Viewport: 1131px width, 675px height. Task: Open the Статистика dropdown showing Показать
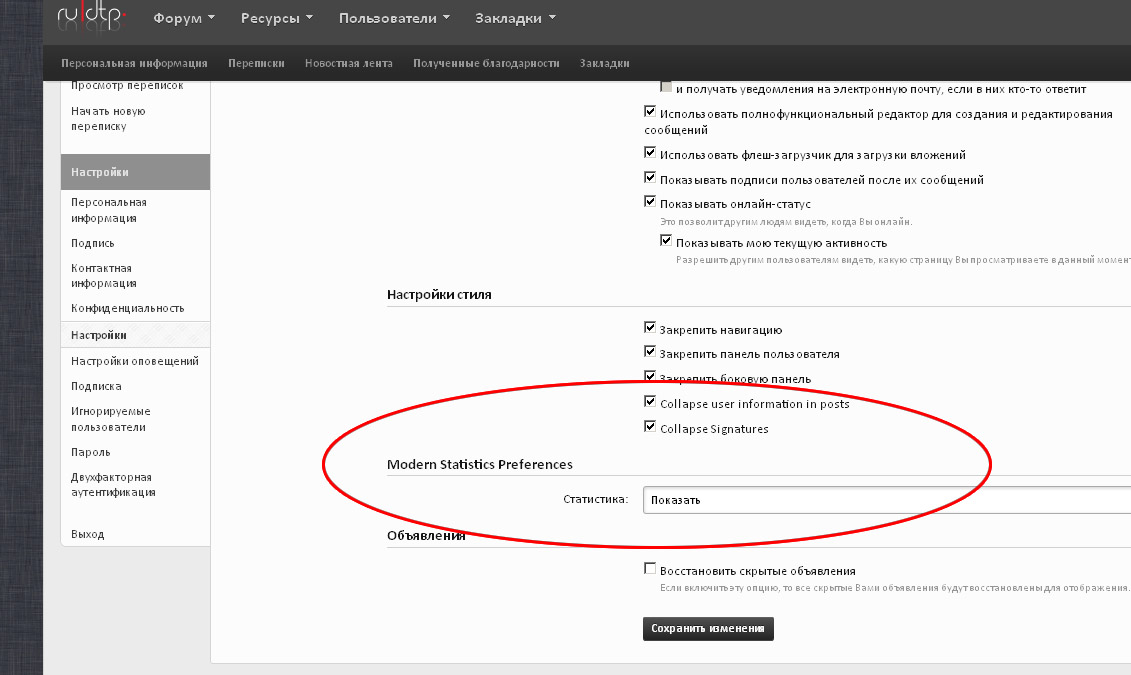(886, 500)
